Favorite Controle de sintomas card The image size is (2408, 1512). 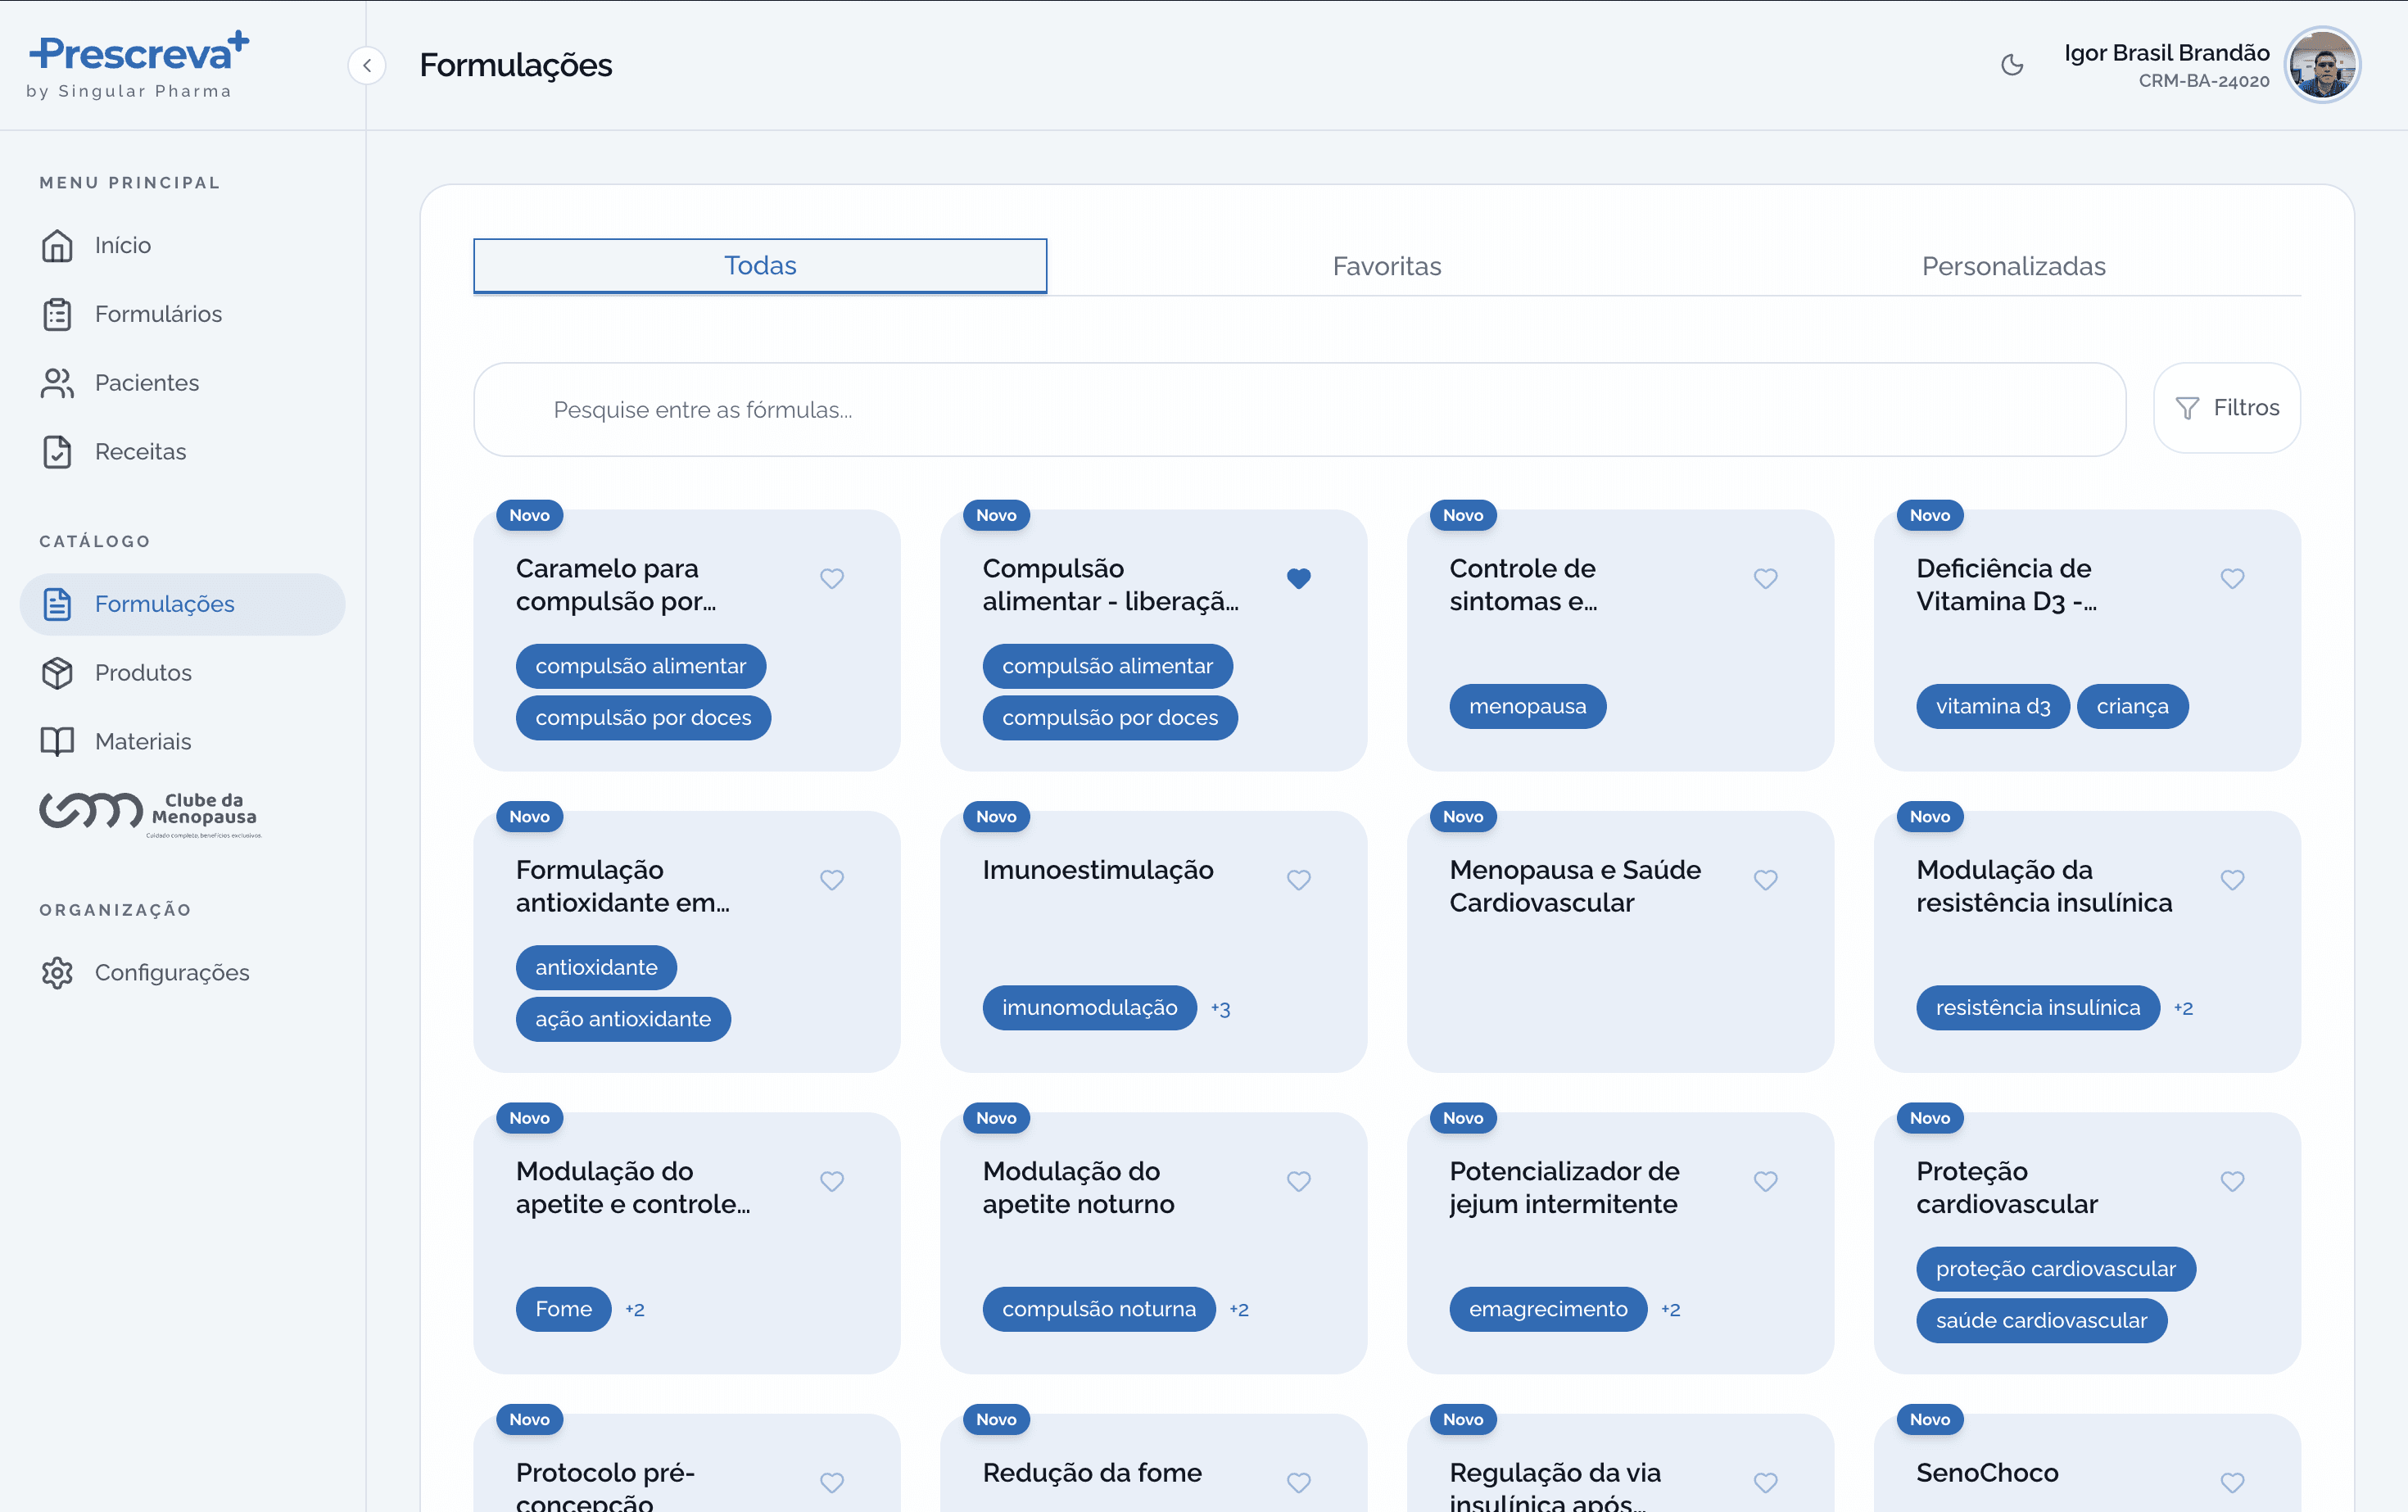coord(1766,579)
